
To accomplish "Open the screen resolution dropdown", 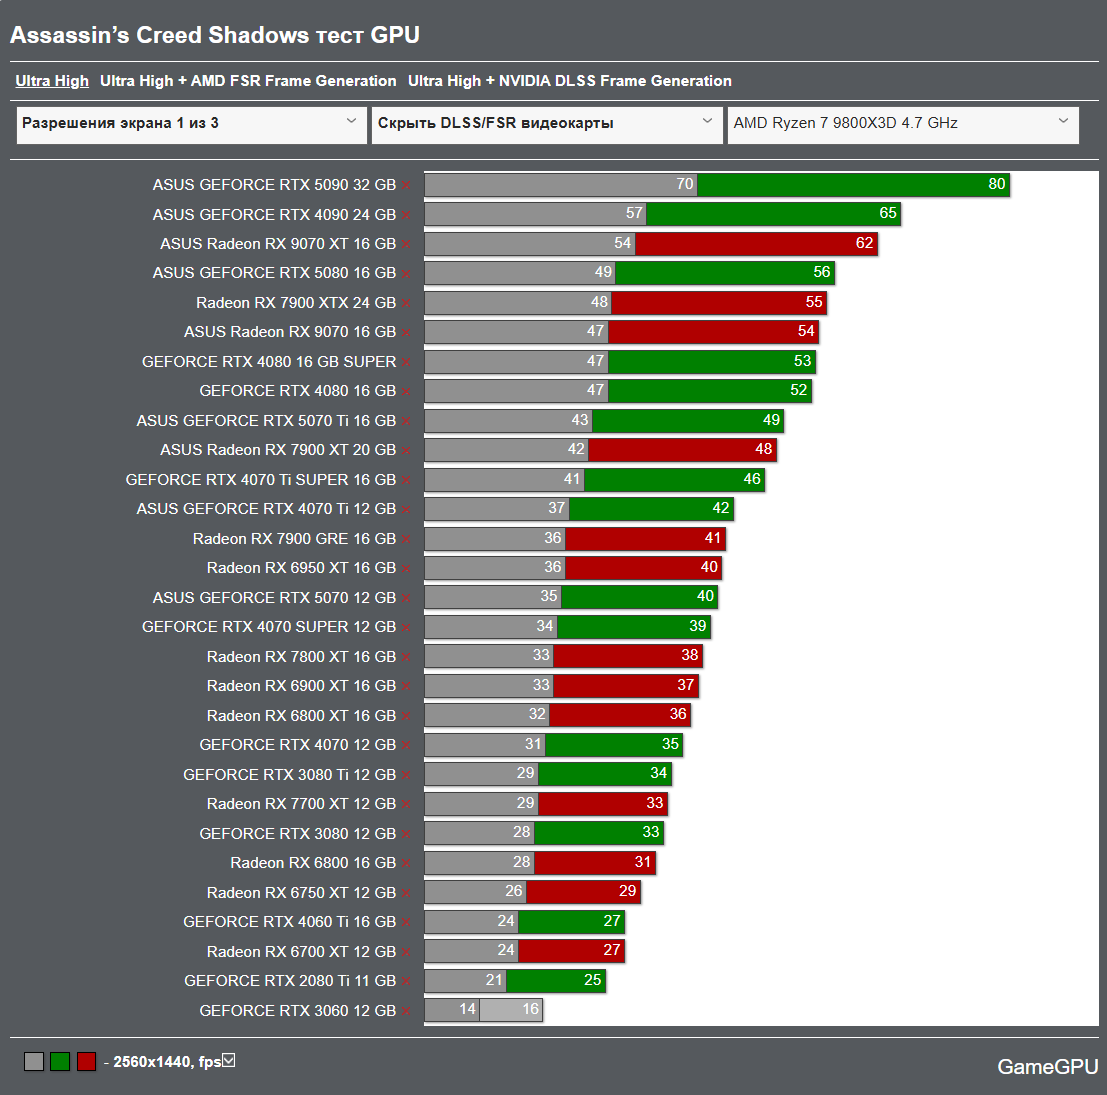I will tap(191, 125).
